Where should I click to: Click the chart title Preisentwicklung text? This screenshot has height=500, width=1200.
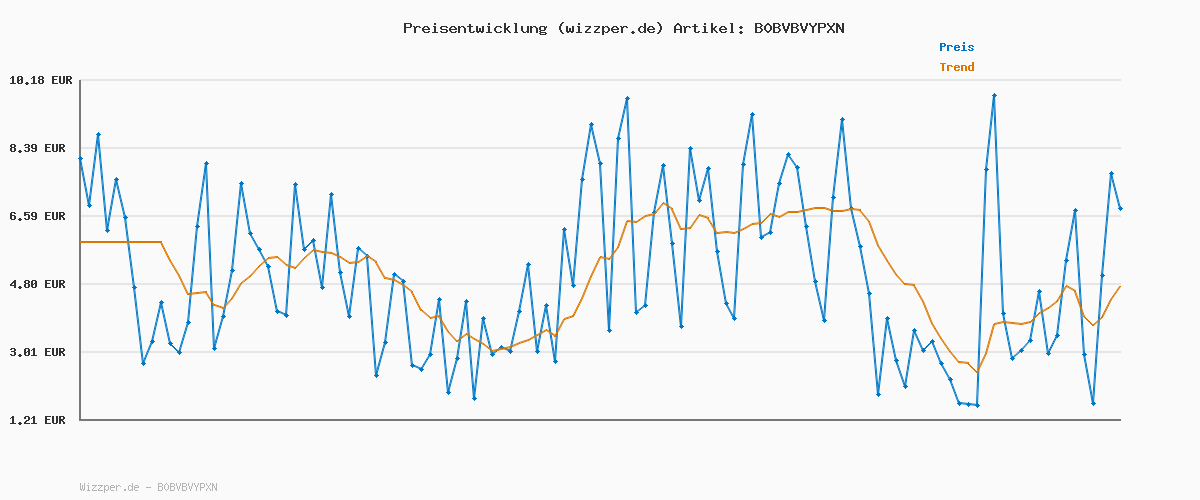click(475, 28)
